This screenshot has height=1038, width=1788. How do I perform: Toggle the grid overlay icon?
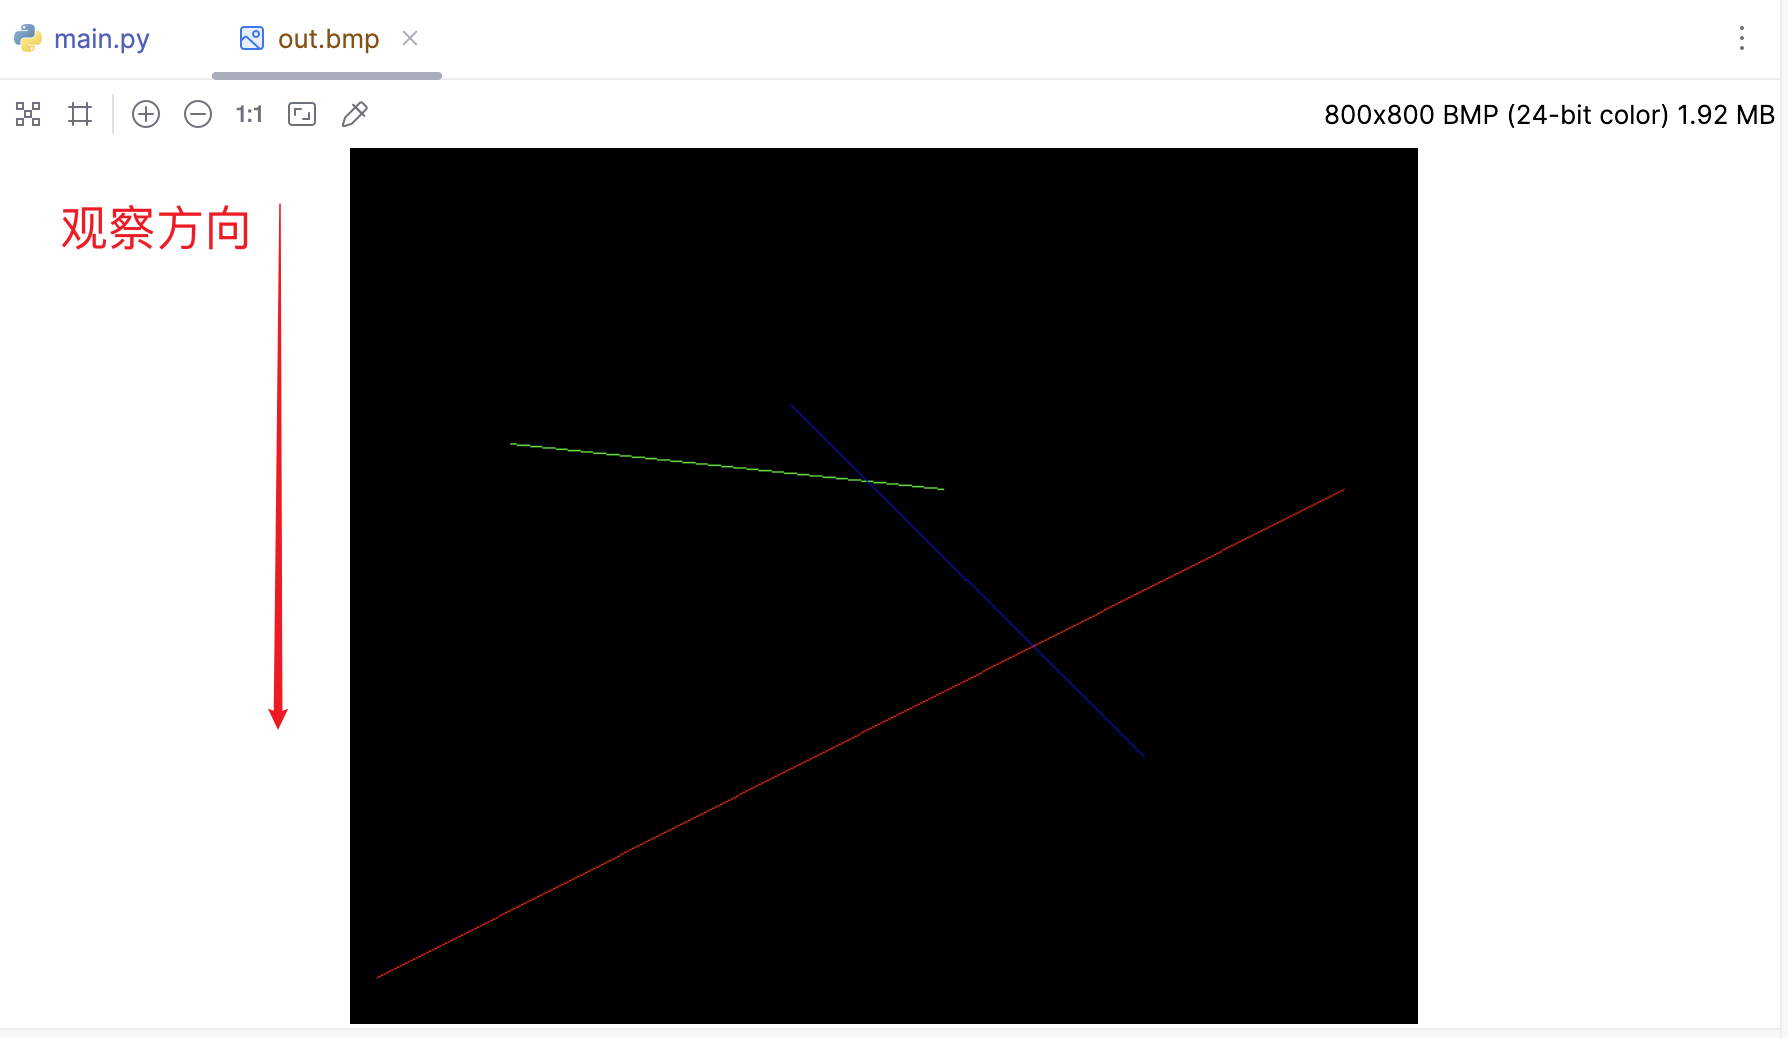point(80,114)
